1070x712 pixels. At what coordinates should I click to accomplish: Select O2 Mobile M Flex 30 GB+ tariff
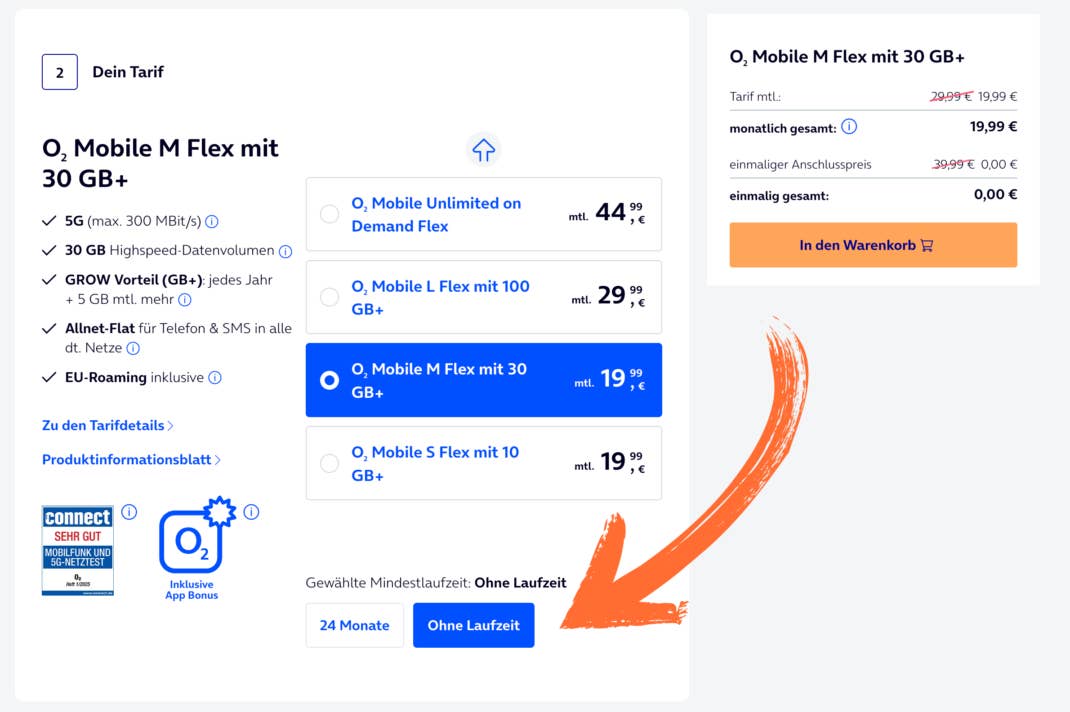[x=483, y=380]
